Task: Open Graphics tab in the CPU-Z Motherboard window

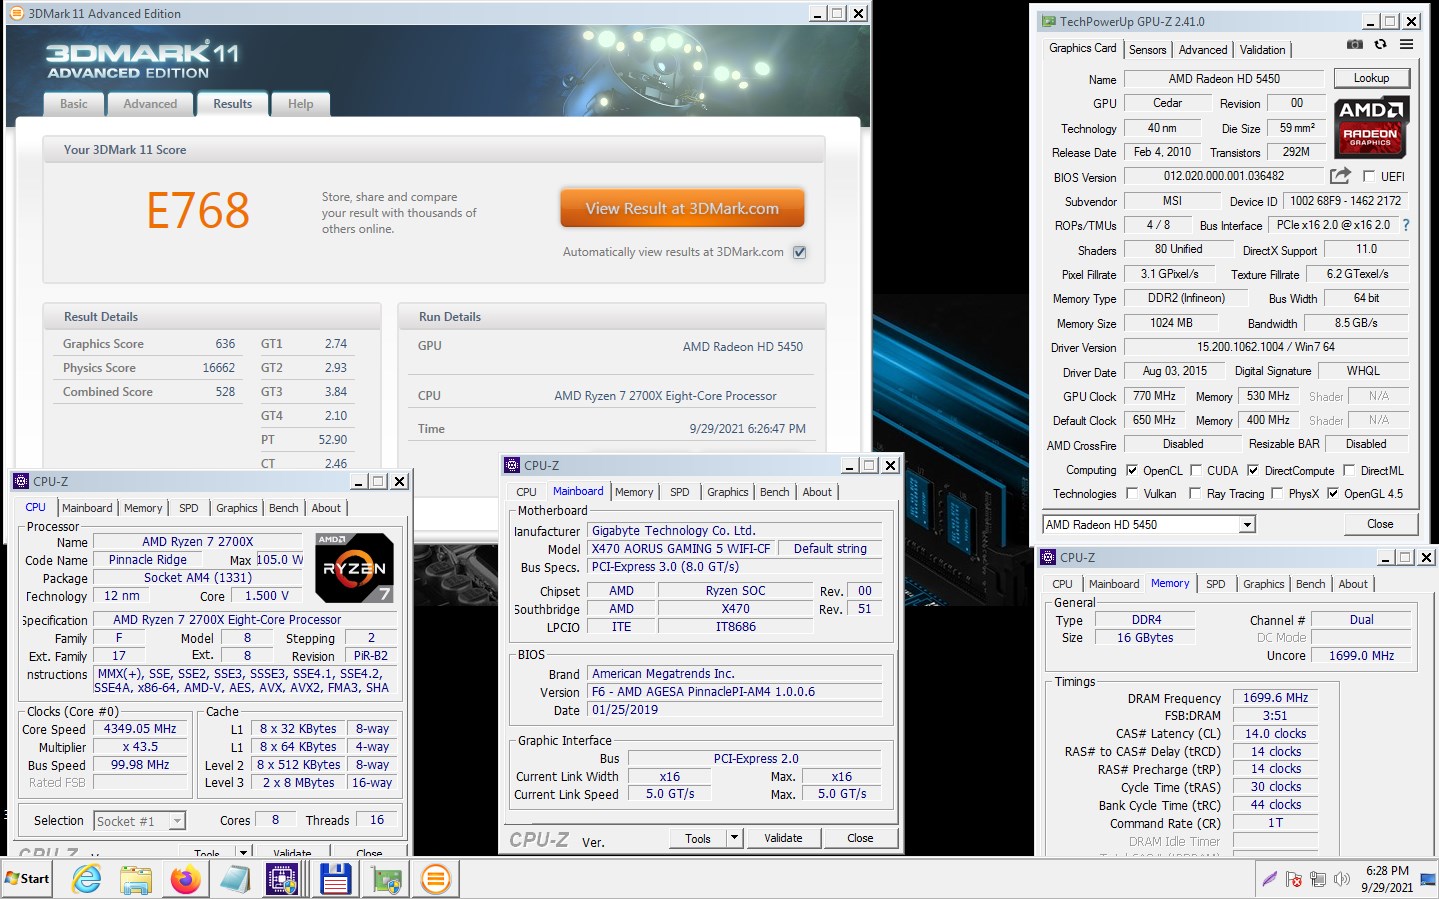Action: point(728,492)
